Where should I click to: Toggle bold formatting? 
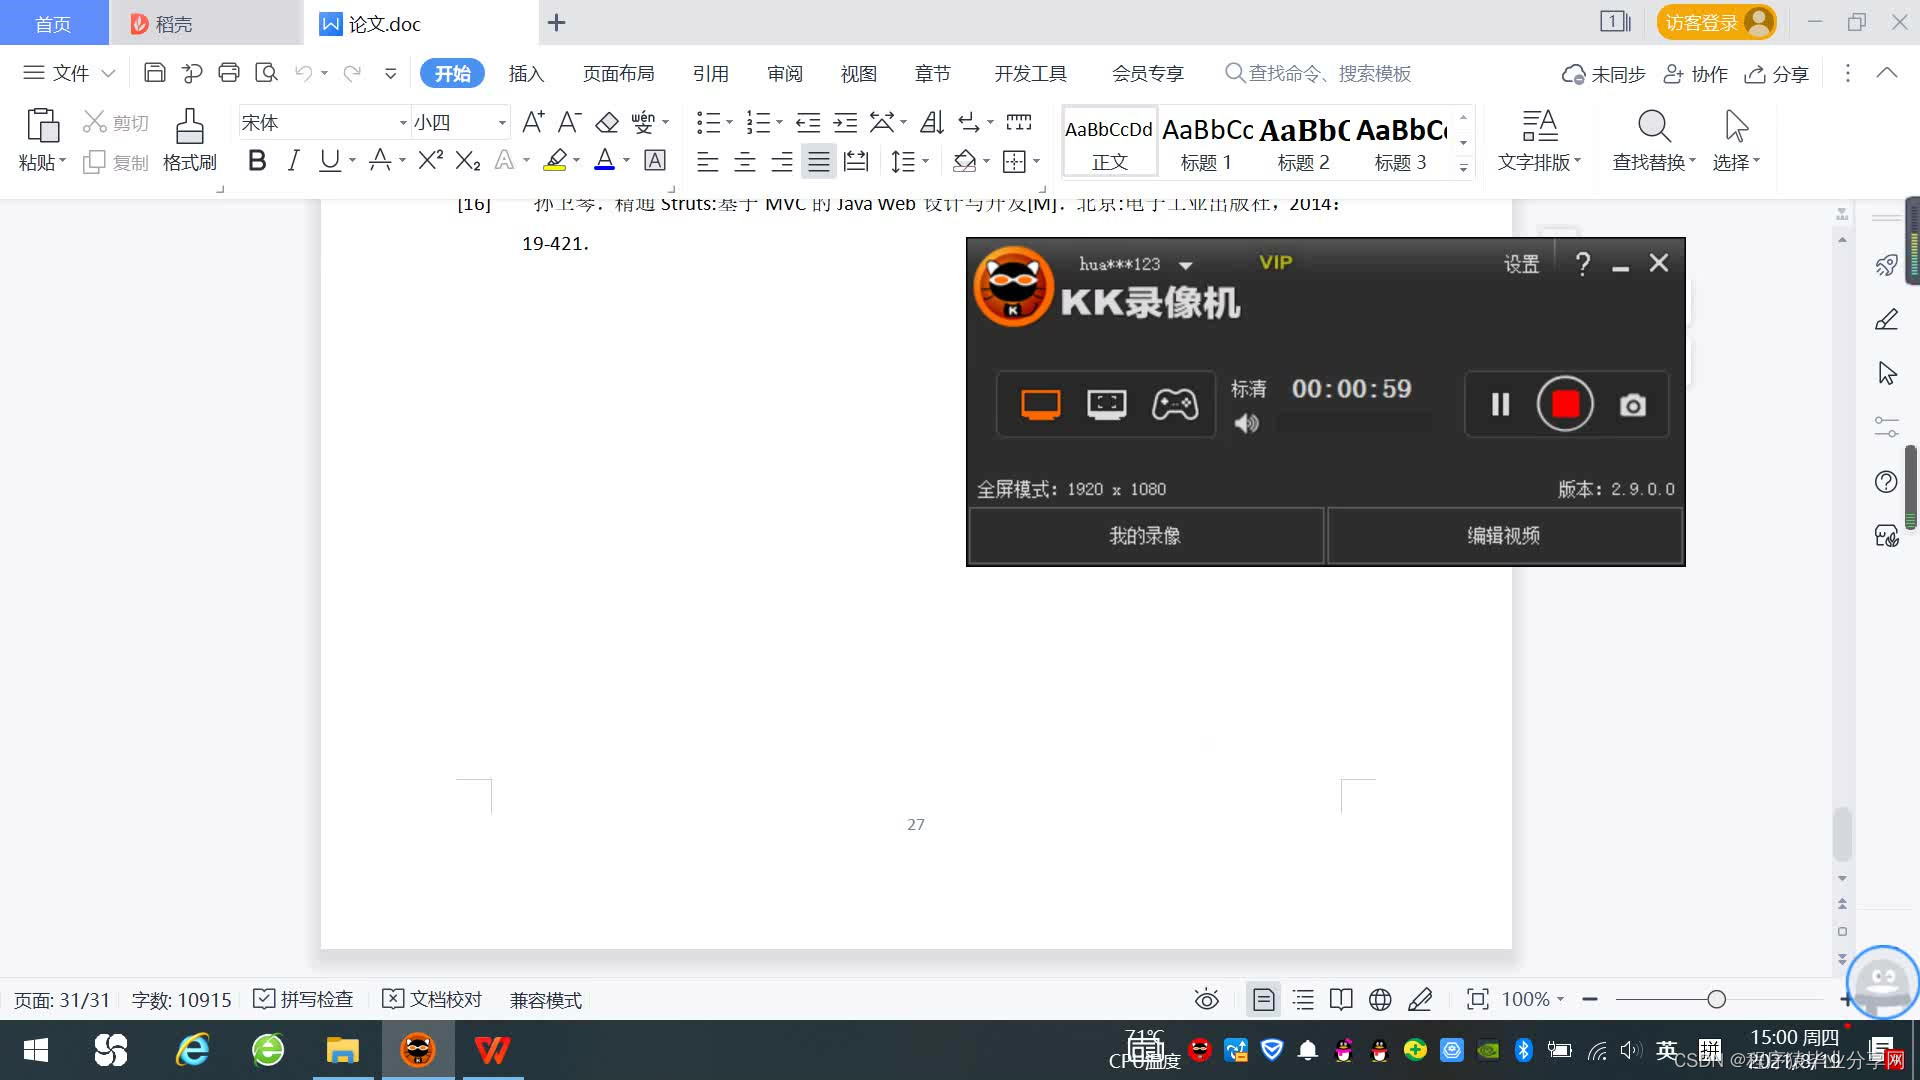pos(257,160)
